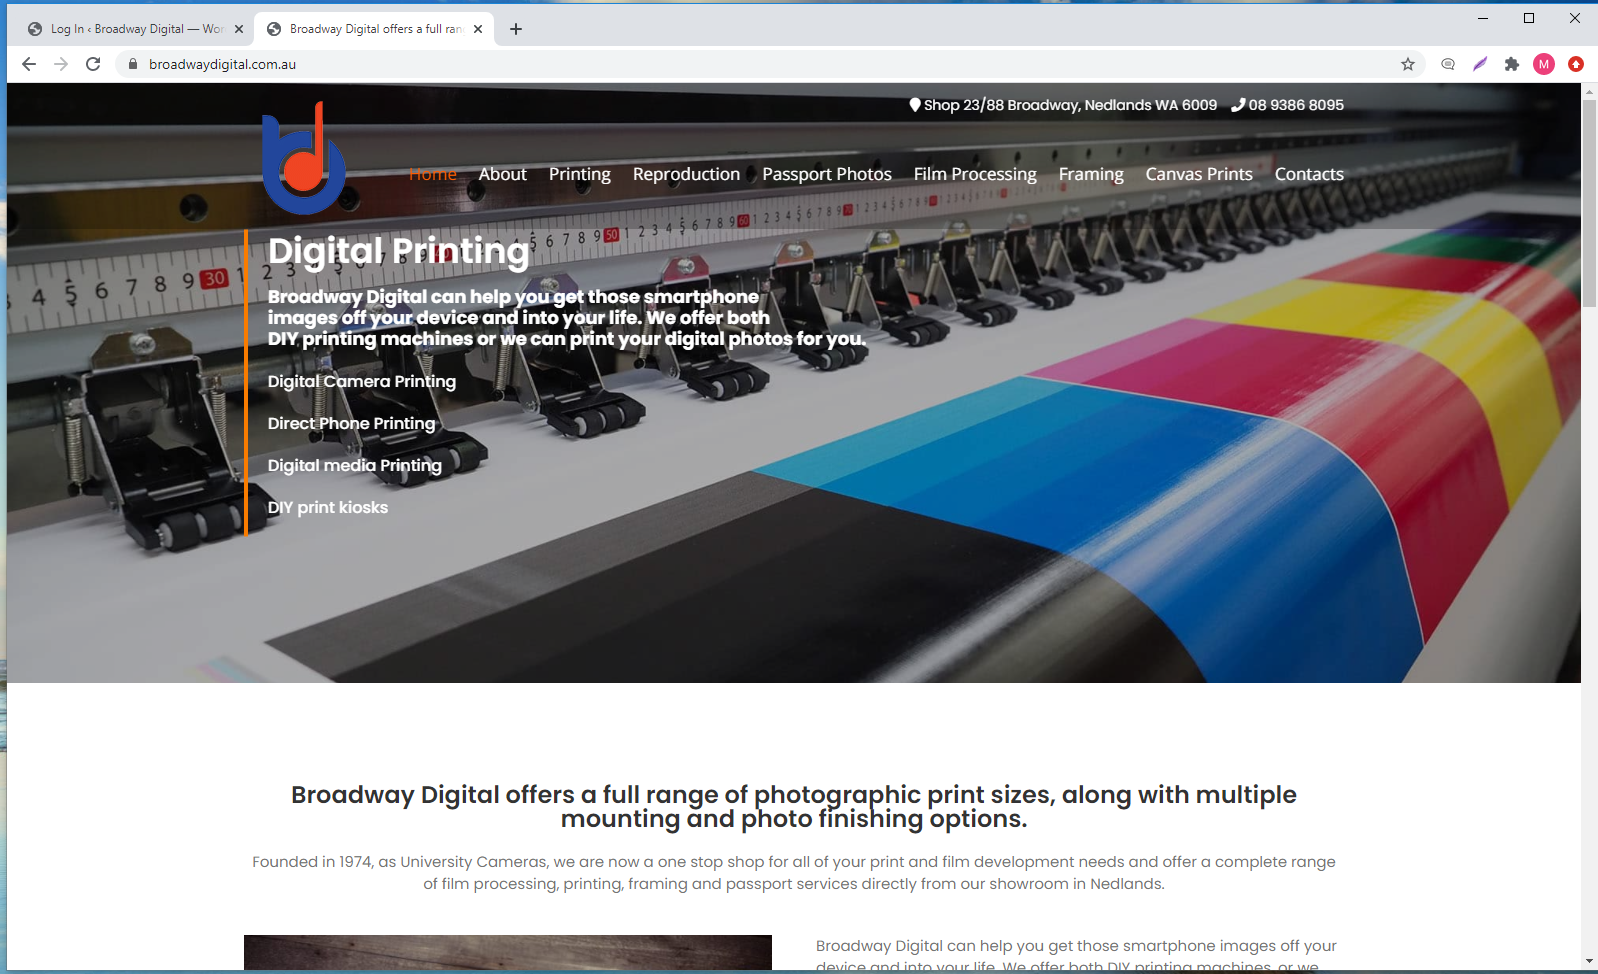
Task: Open the Extensions puzzle-piece icon
Action: click(x=1512, y=64)
